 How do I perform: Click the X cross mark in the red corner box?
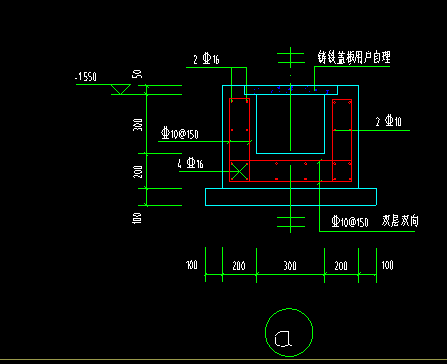[x=239, y=171]
